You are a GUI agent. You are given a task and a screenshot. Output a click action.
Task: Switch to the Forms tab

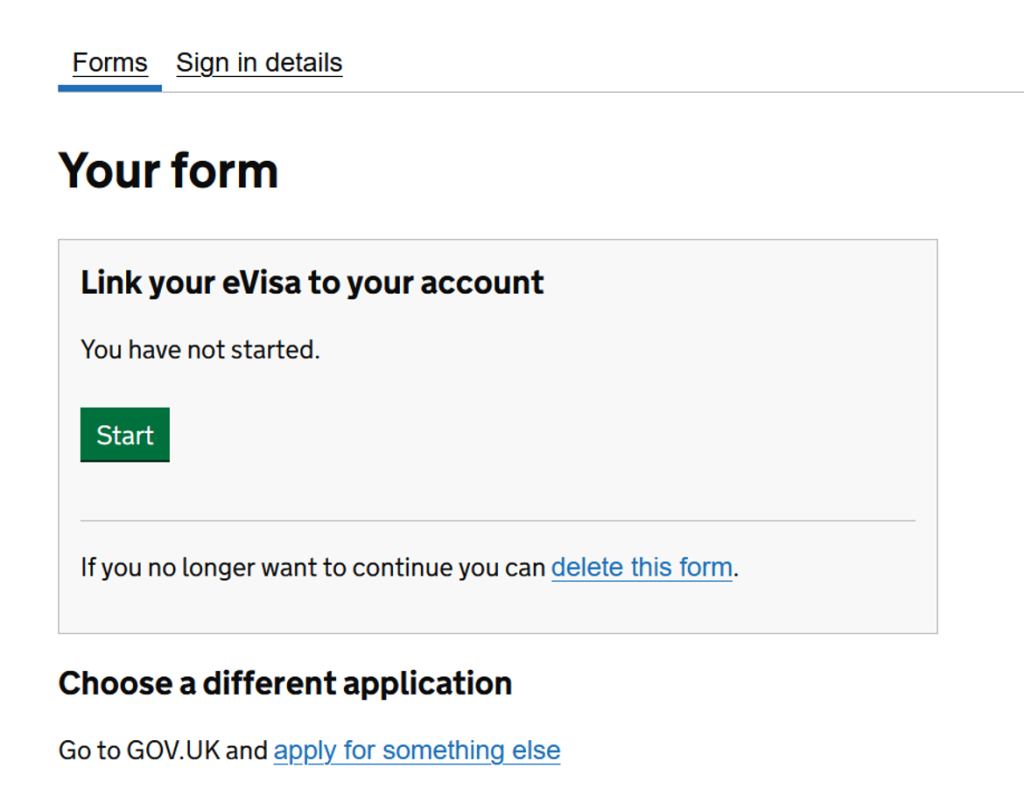pos(110,63)
